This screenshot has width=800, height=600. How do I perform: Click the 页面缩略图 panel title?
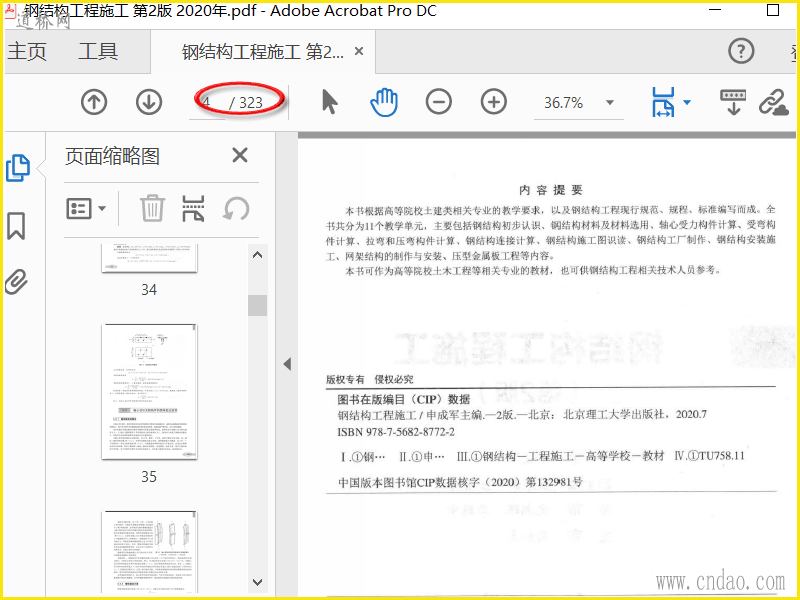pos(112,156)
